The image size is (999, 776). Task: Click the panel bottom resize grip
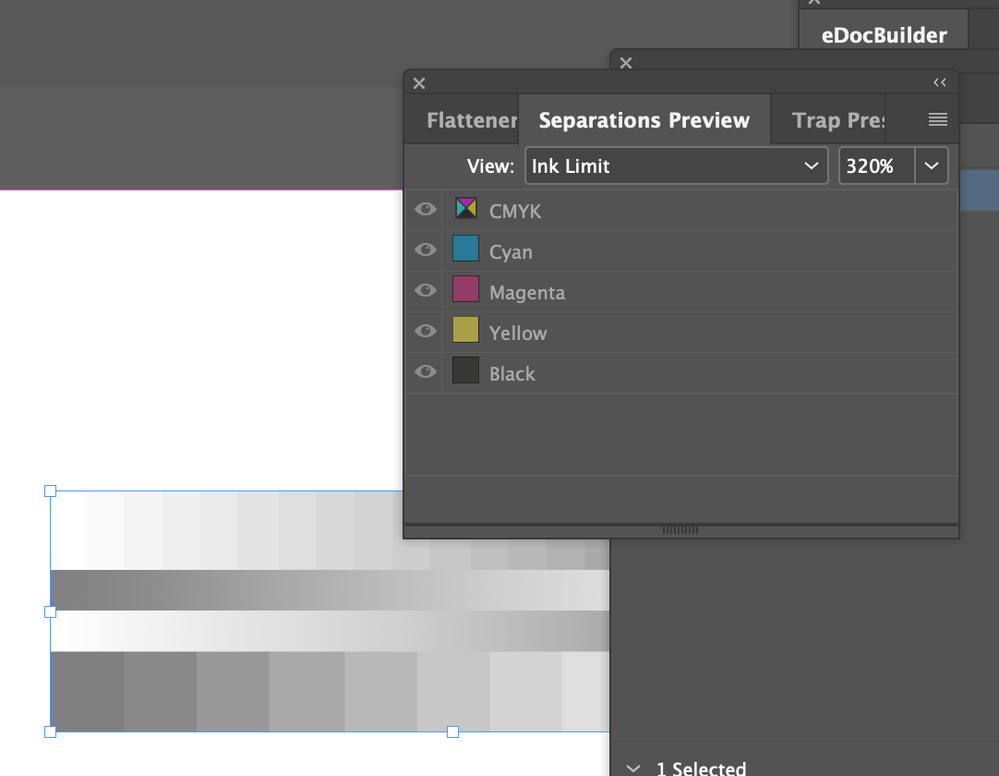click(x=680, y=530)
